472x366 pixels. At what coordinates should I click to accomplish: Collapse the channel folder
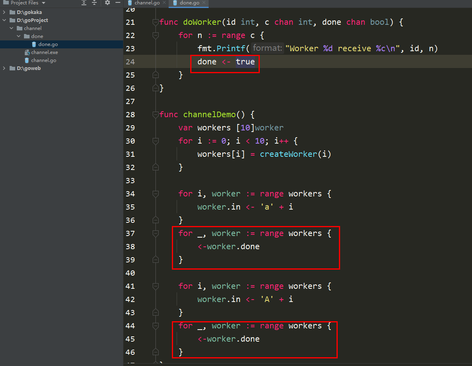tap(11, 28)
